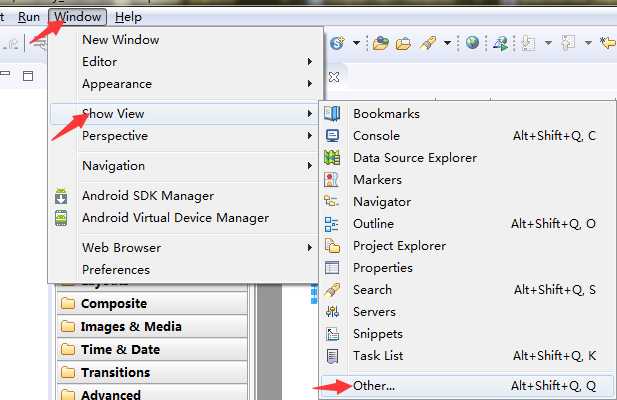Expand the Editor submenu
Image resolution: width=617 pixels, height=400 pixels.
pos(185,62)
